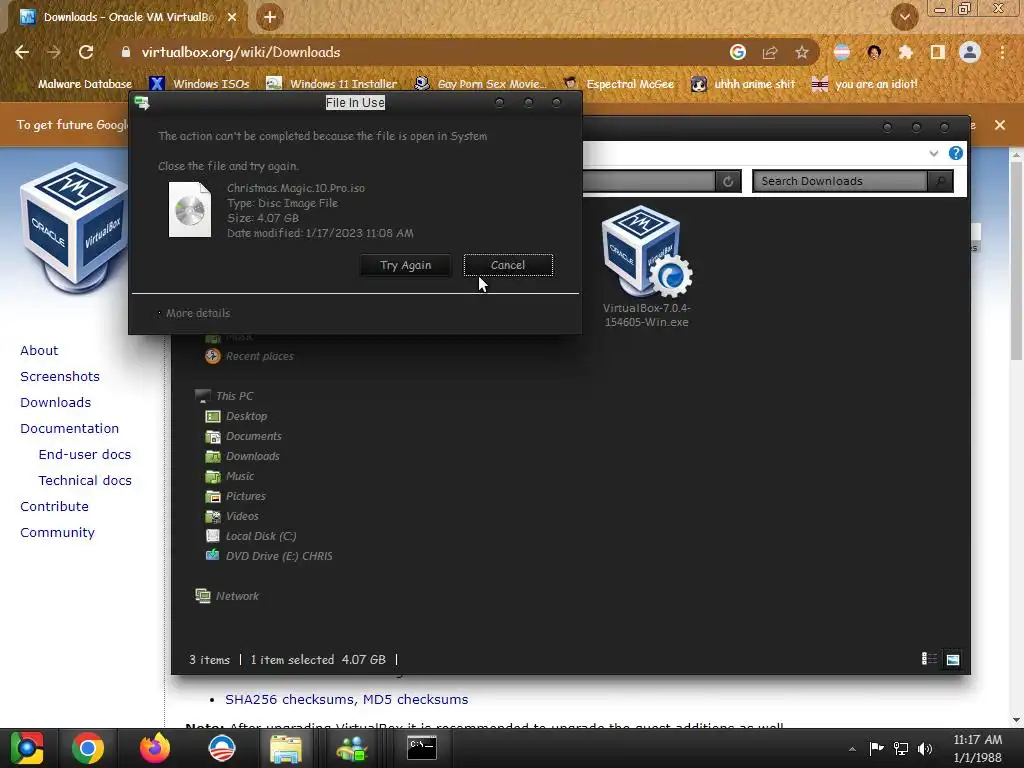Click the Google icon in address bar
The width and height of the screenshot is (1024, 768).
[738, 52]
